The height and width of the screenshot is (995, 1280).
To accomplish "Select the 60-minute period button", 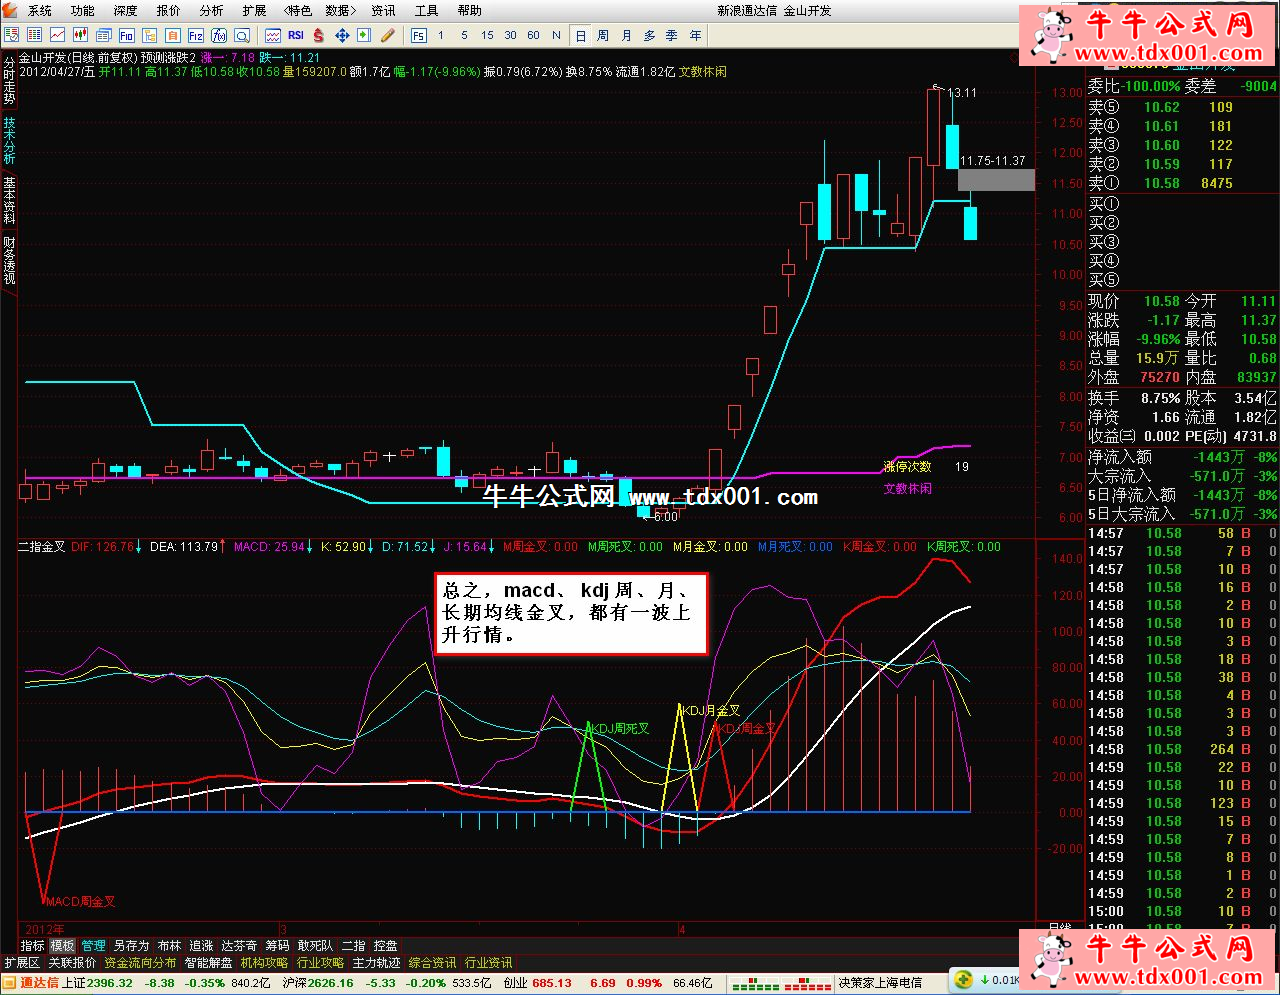I will click(533, 35).
